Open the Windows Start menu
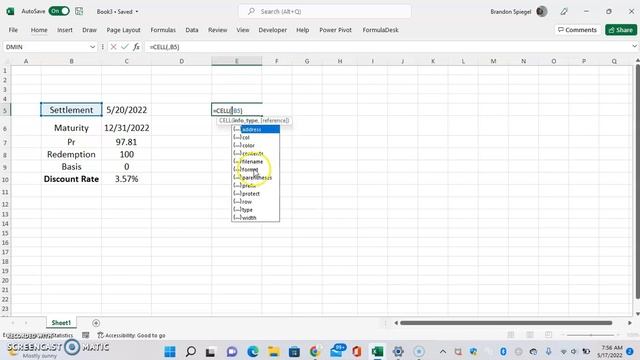 click(x=170, y=351)
